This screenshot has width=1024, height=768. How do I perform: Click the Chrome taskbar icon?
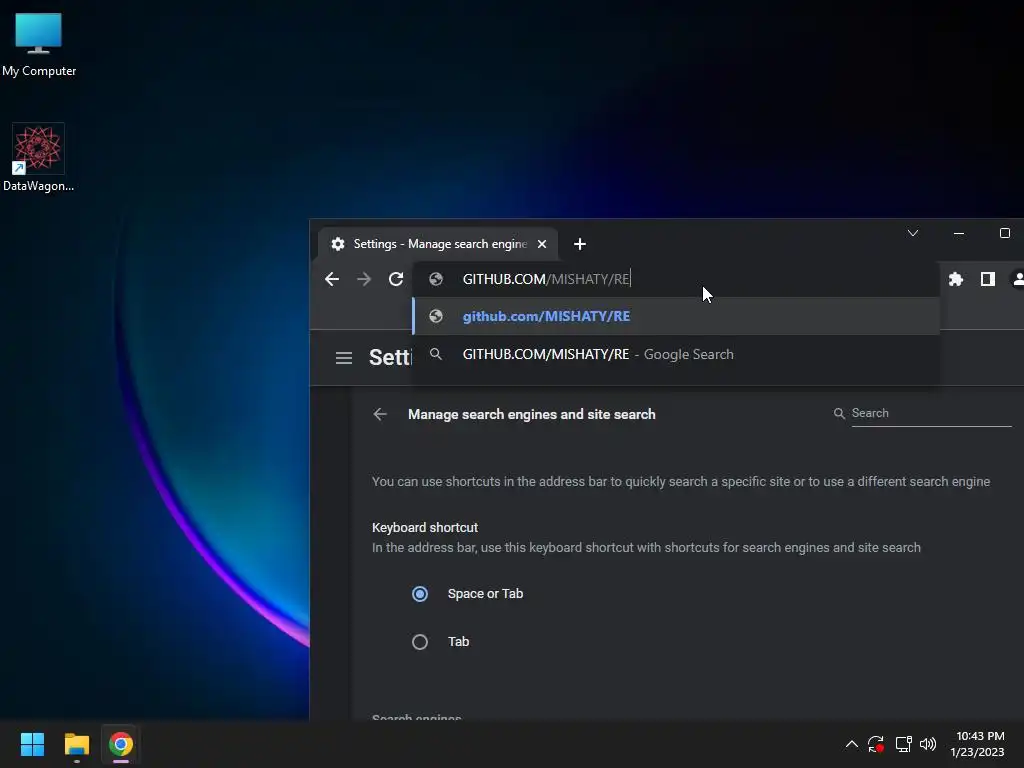[x=121, y=744]
